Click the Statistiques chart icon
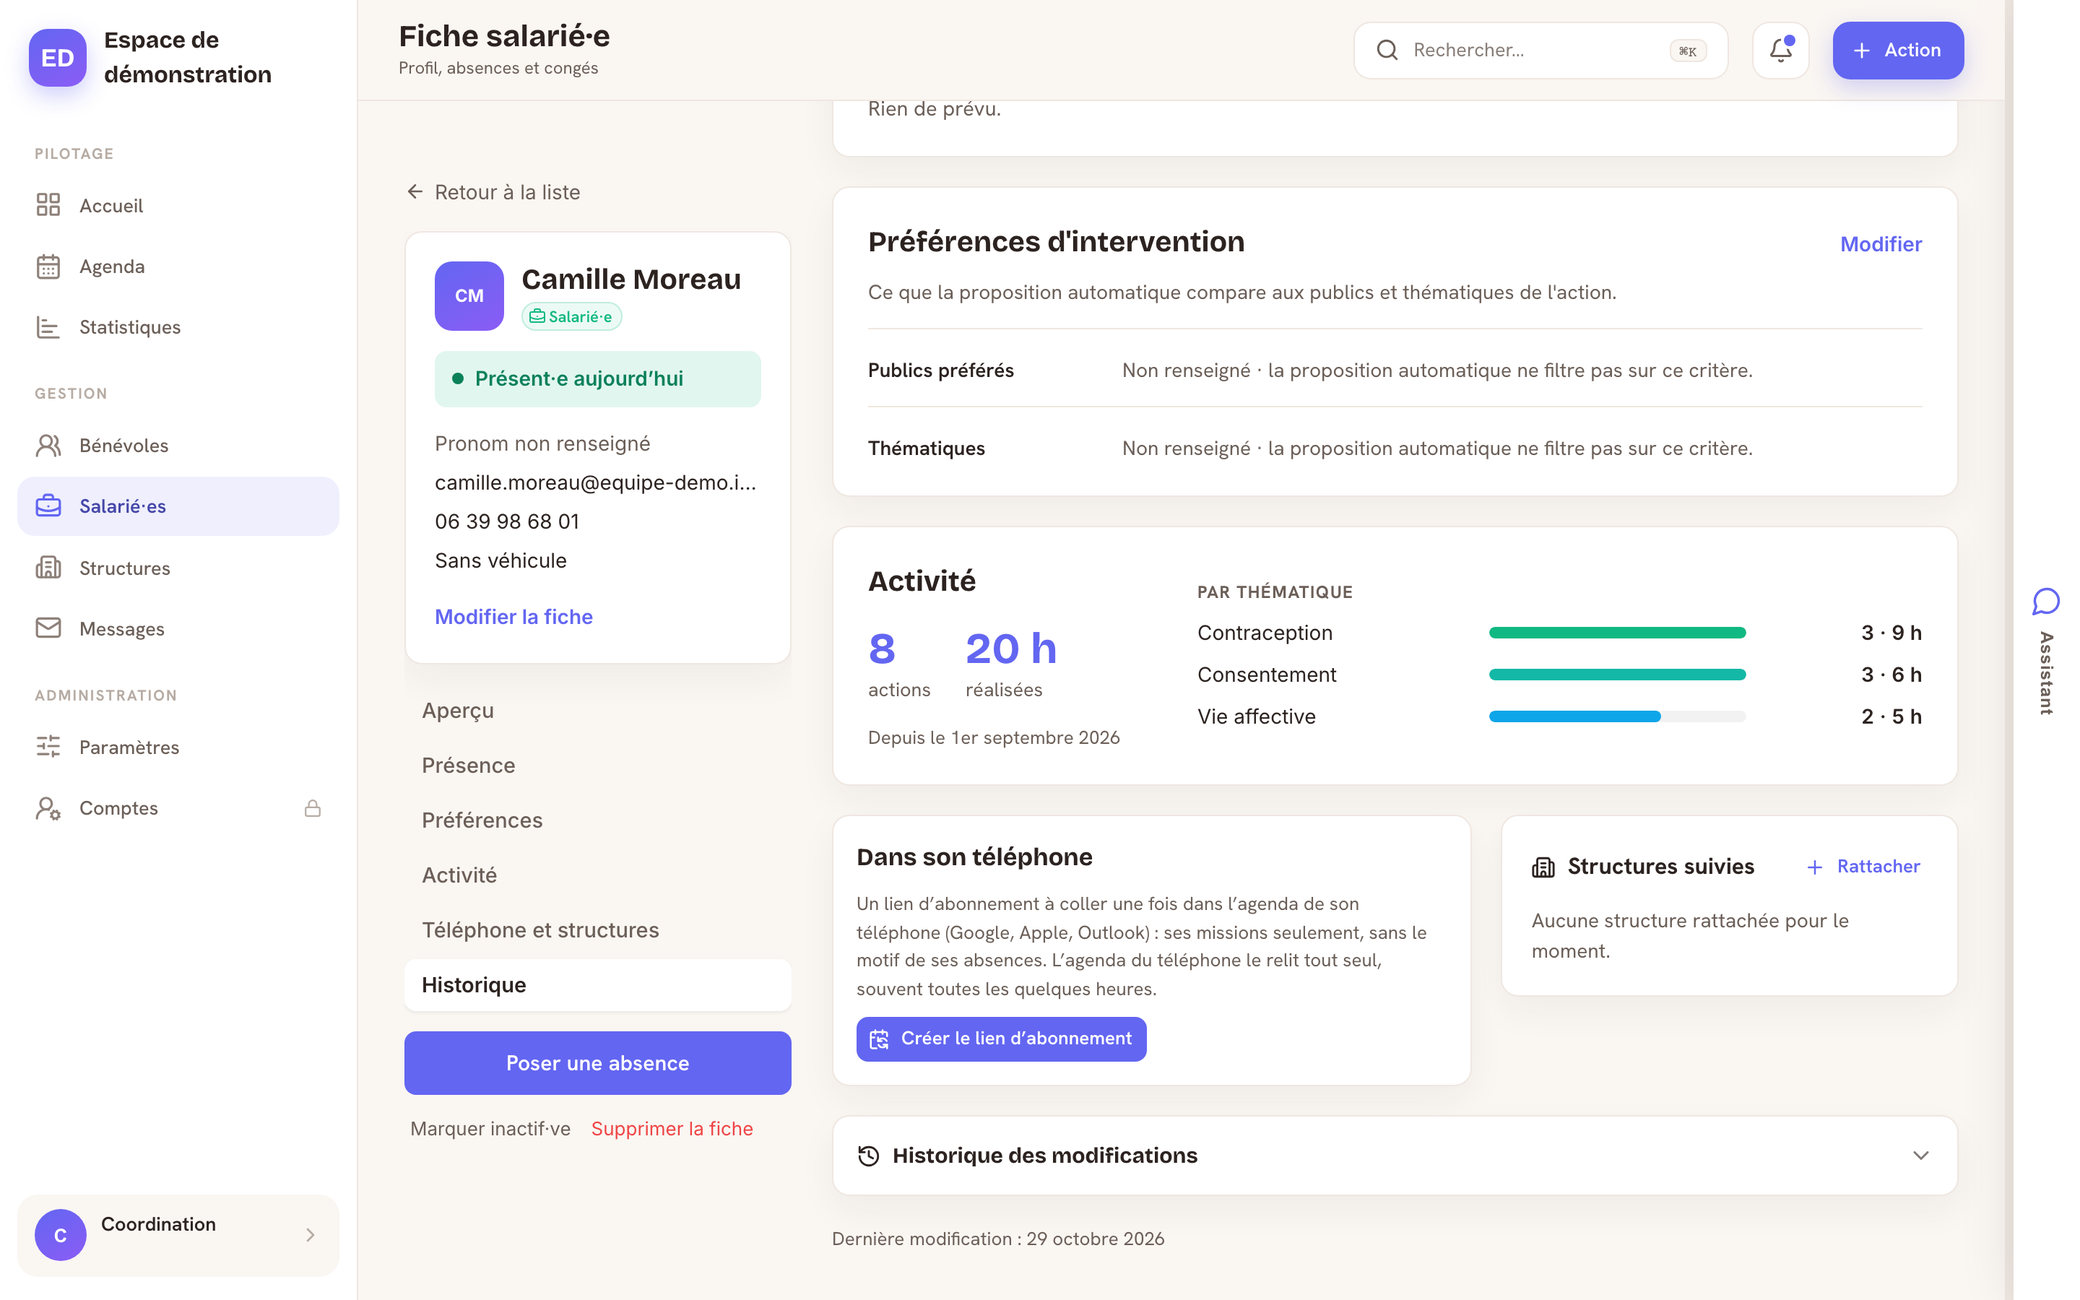 48,327
